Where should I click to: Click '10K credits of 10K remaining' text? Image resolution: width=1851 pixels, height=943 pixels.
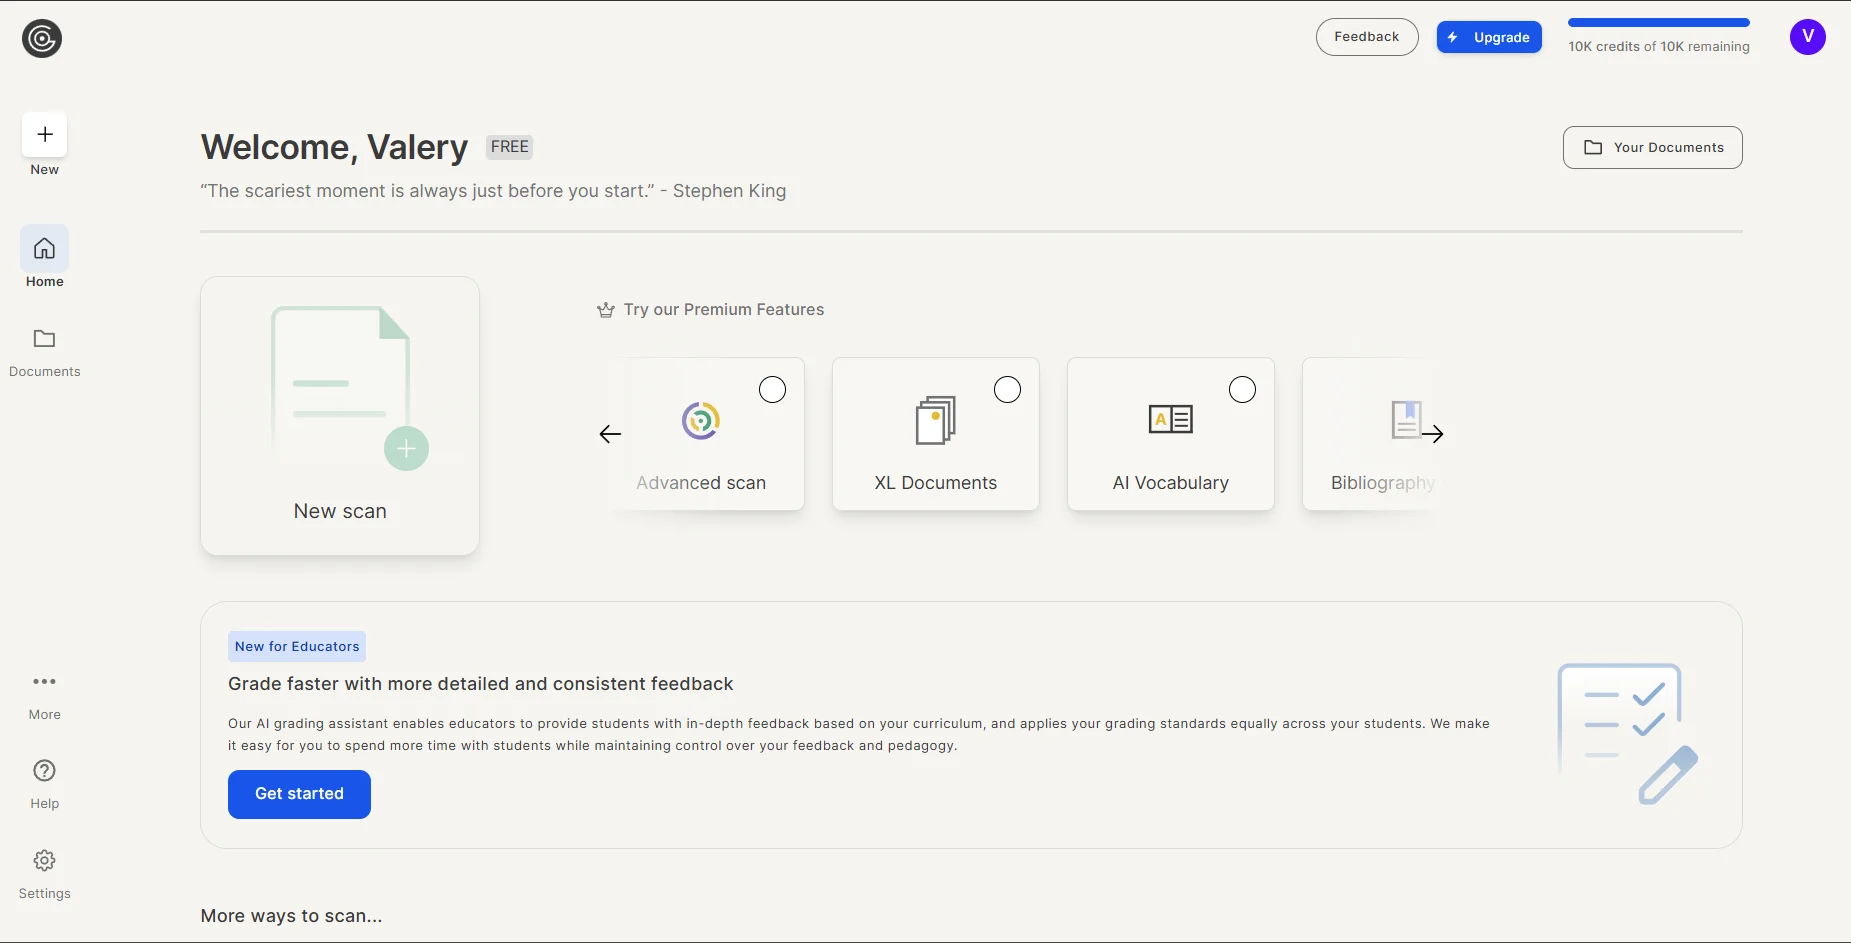point(1659,47)
